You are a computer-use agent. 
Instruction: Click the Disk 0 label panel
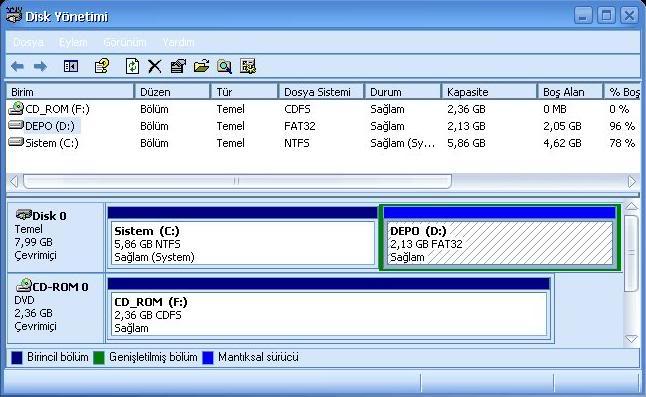point(56,237)
